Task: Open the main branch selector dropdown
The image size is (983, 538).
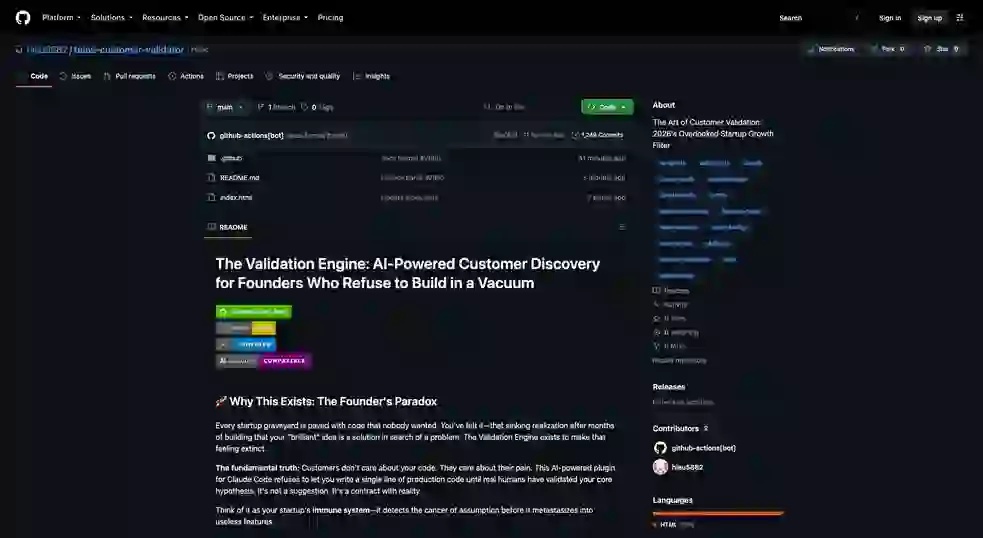Action: (224, 107)
